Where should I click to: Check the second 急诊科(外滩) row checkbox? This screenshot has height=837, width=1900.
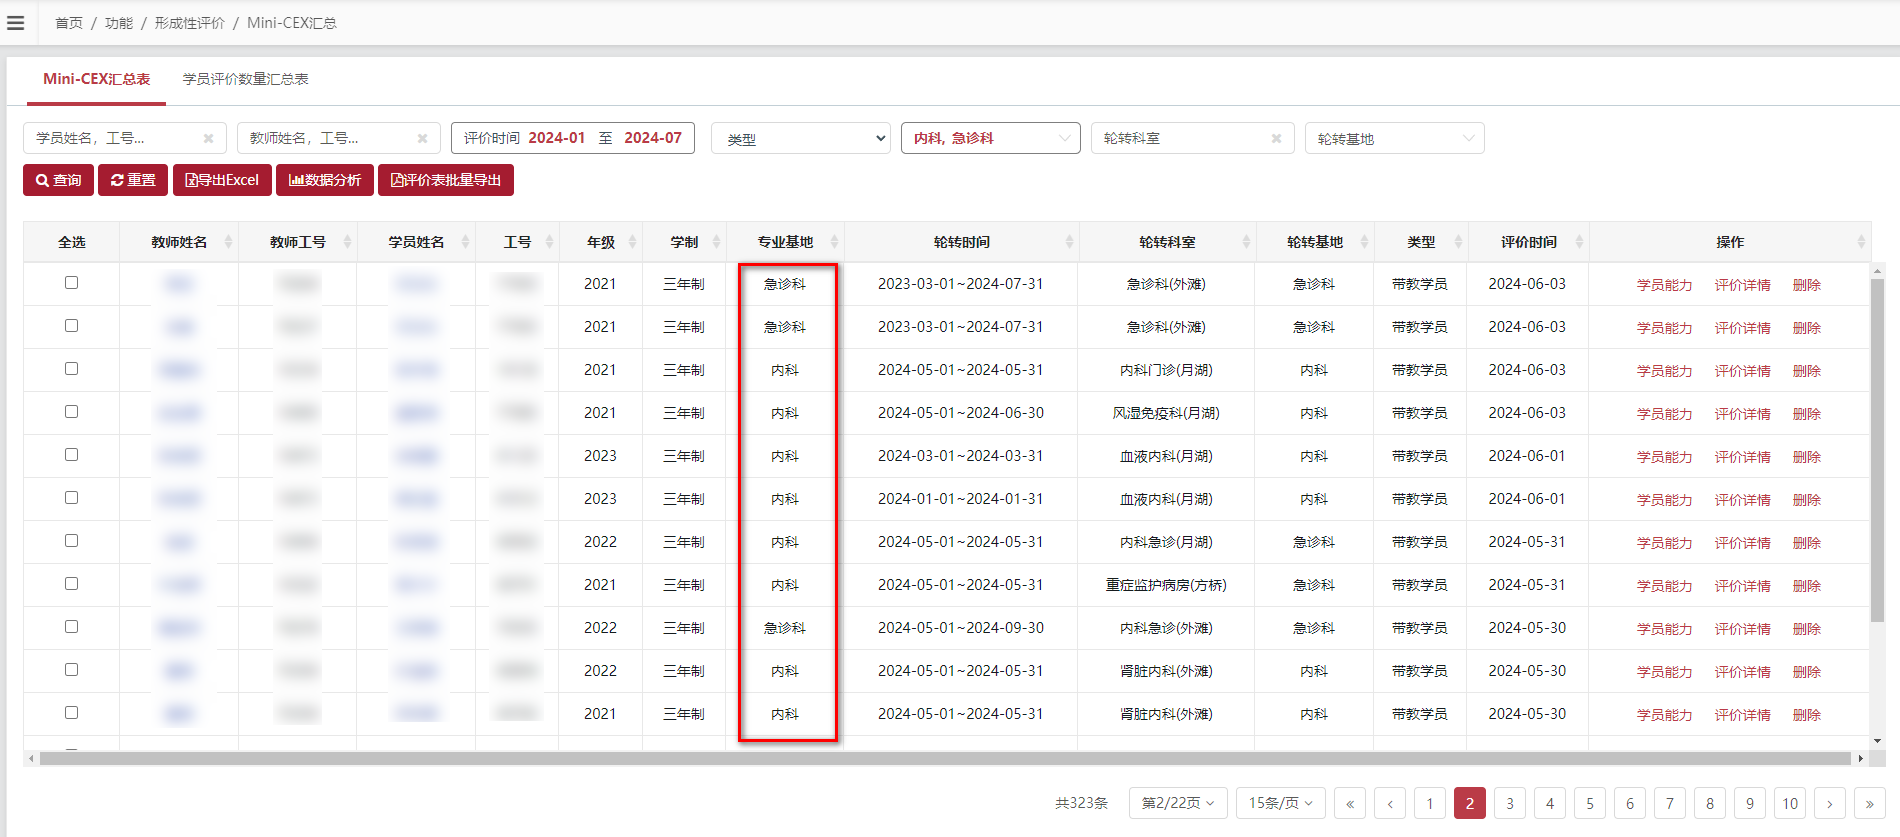[71, 326]
